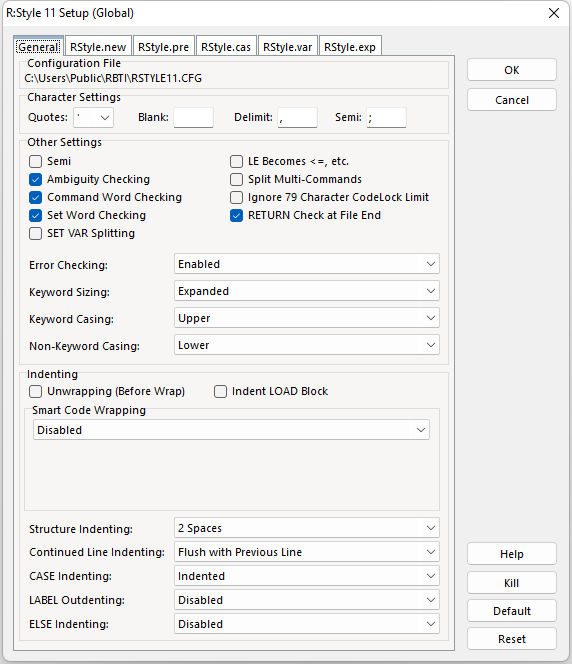The image size is (572, 664).
Task: Enable Split Multi-Commands checkbox
Action: pyautogui.click(x=236, y=180)
